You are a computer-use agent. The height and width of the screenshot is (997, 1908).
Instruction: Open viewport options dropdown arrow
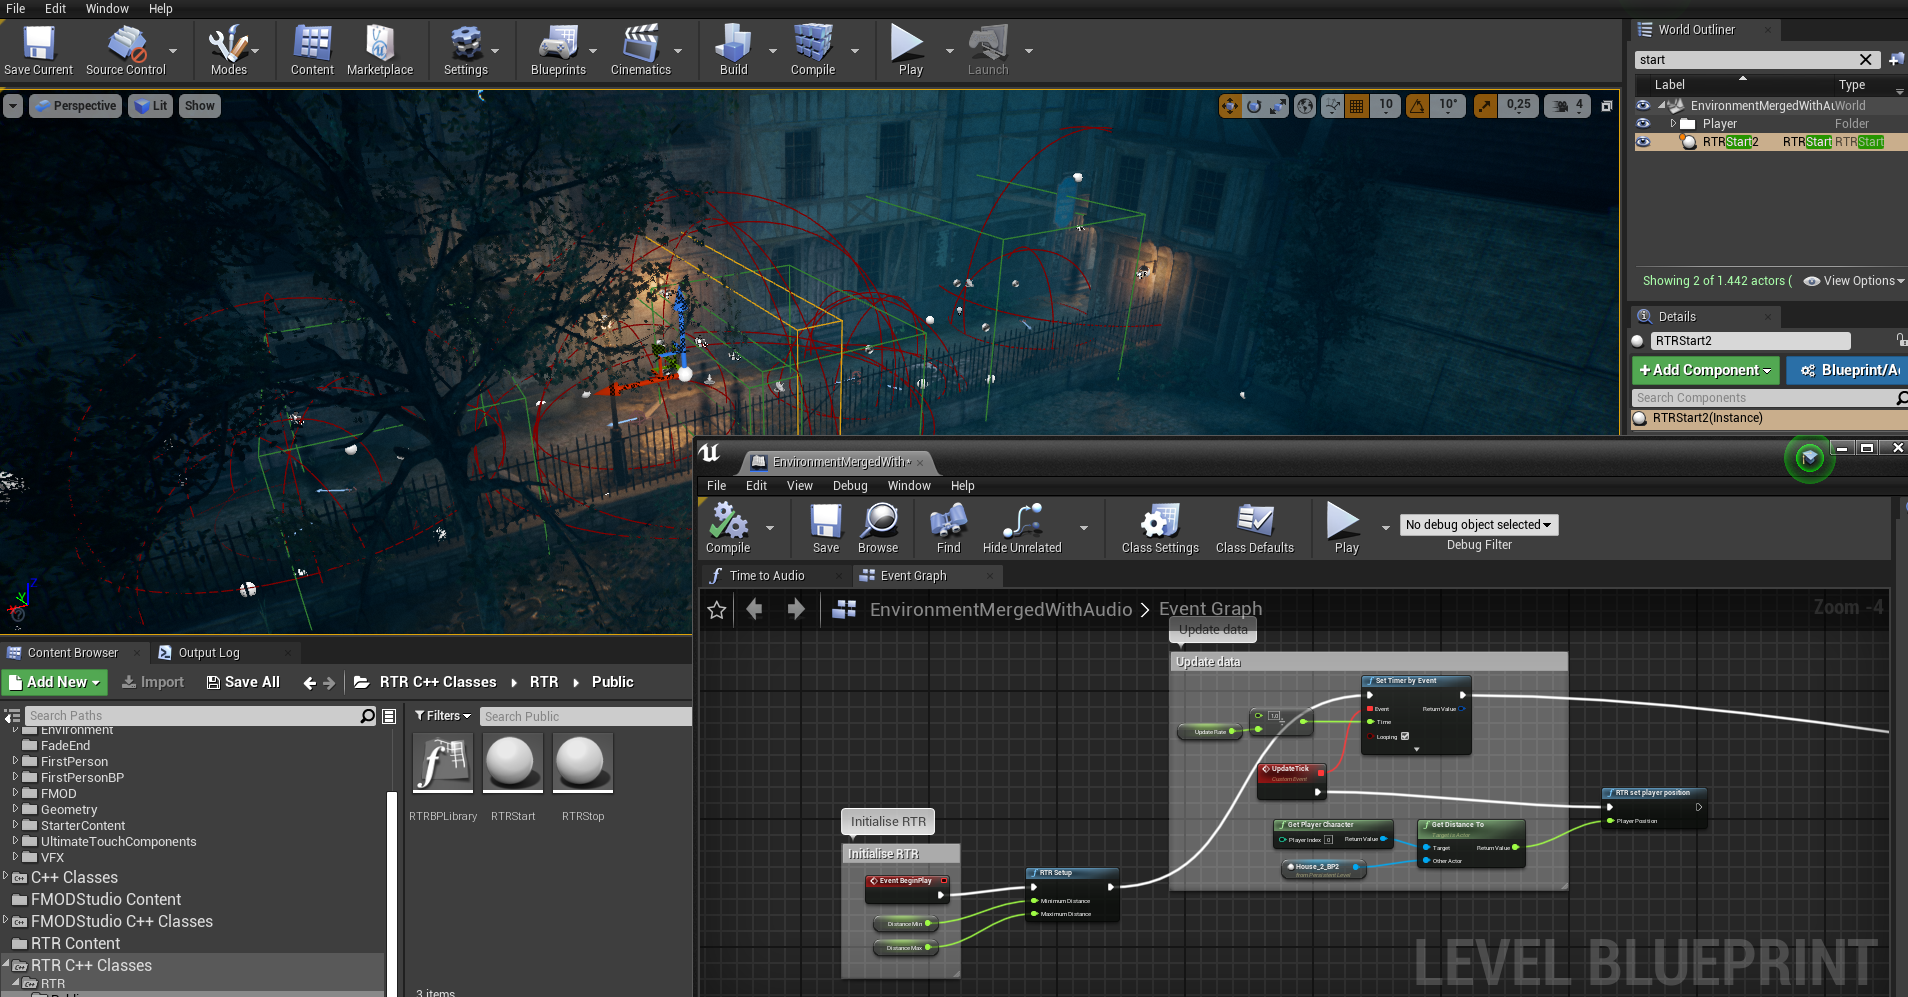click(12, 106)
